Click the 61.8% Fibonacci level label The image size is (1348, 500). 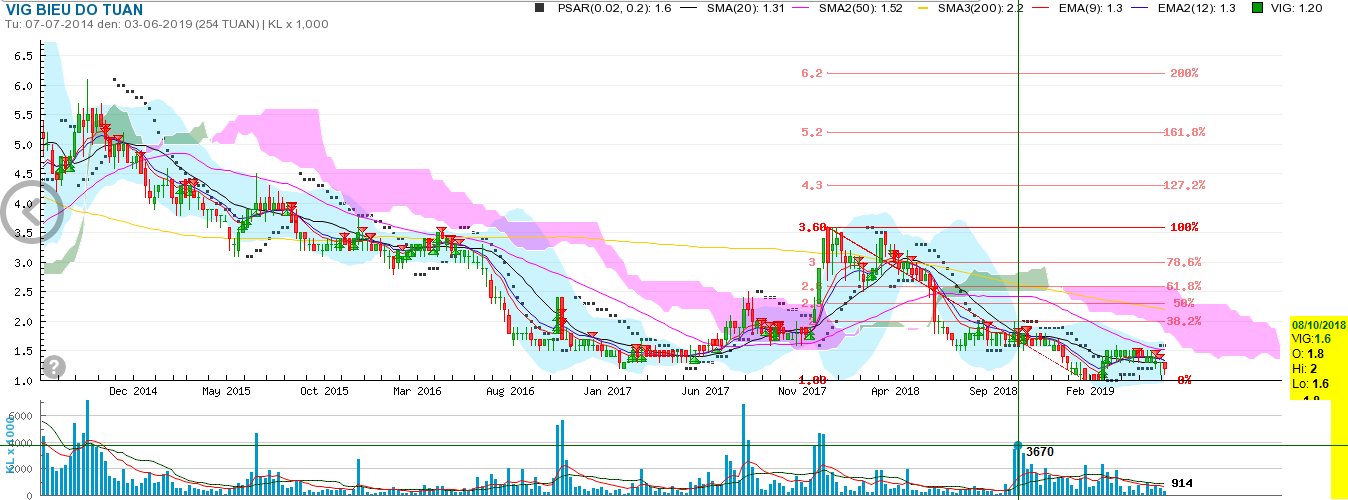(x=1184, y=287)
